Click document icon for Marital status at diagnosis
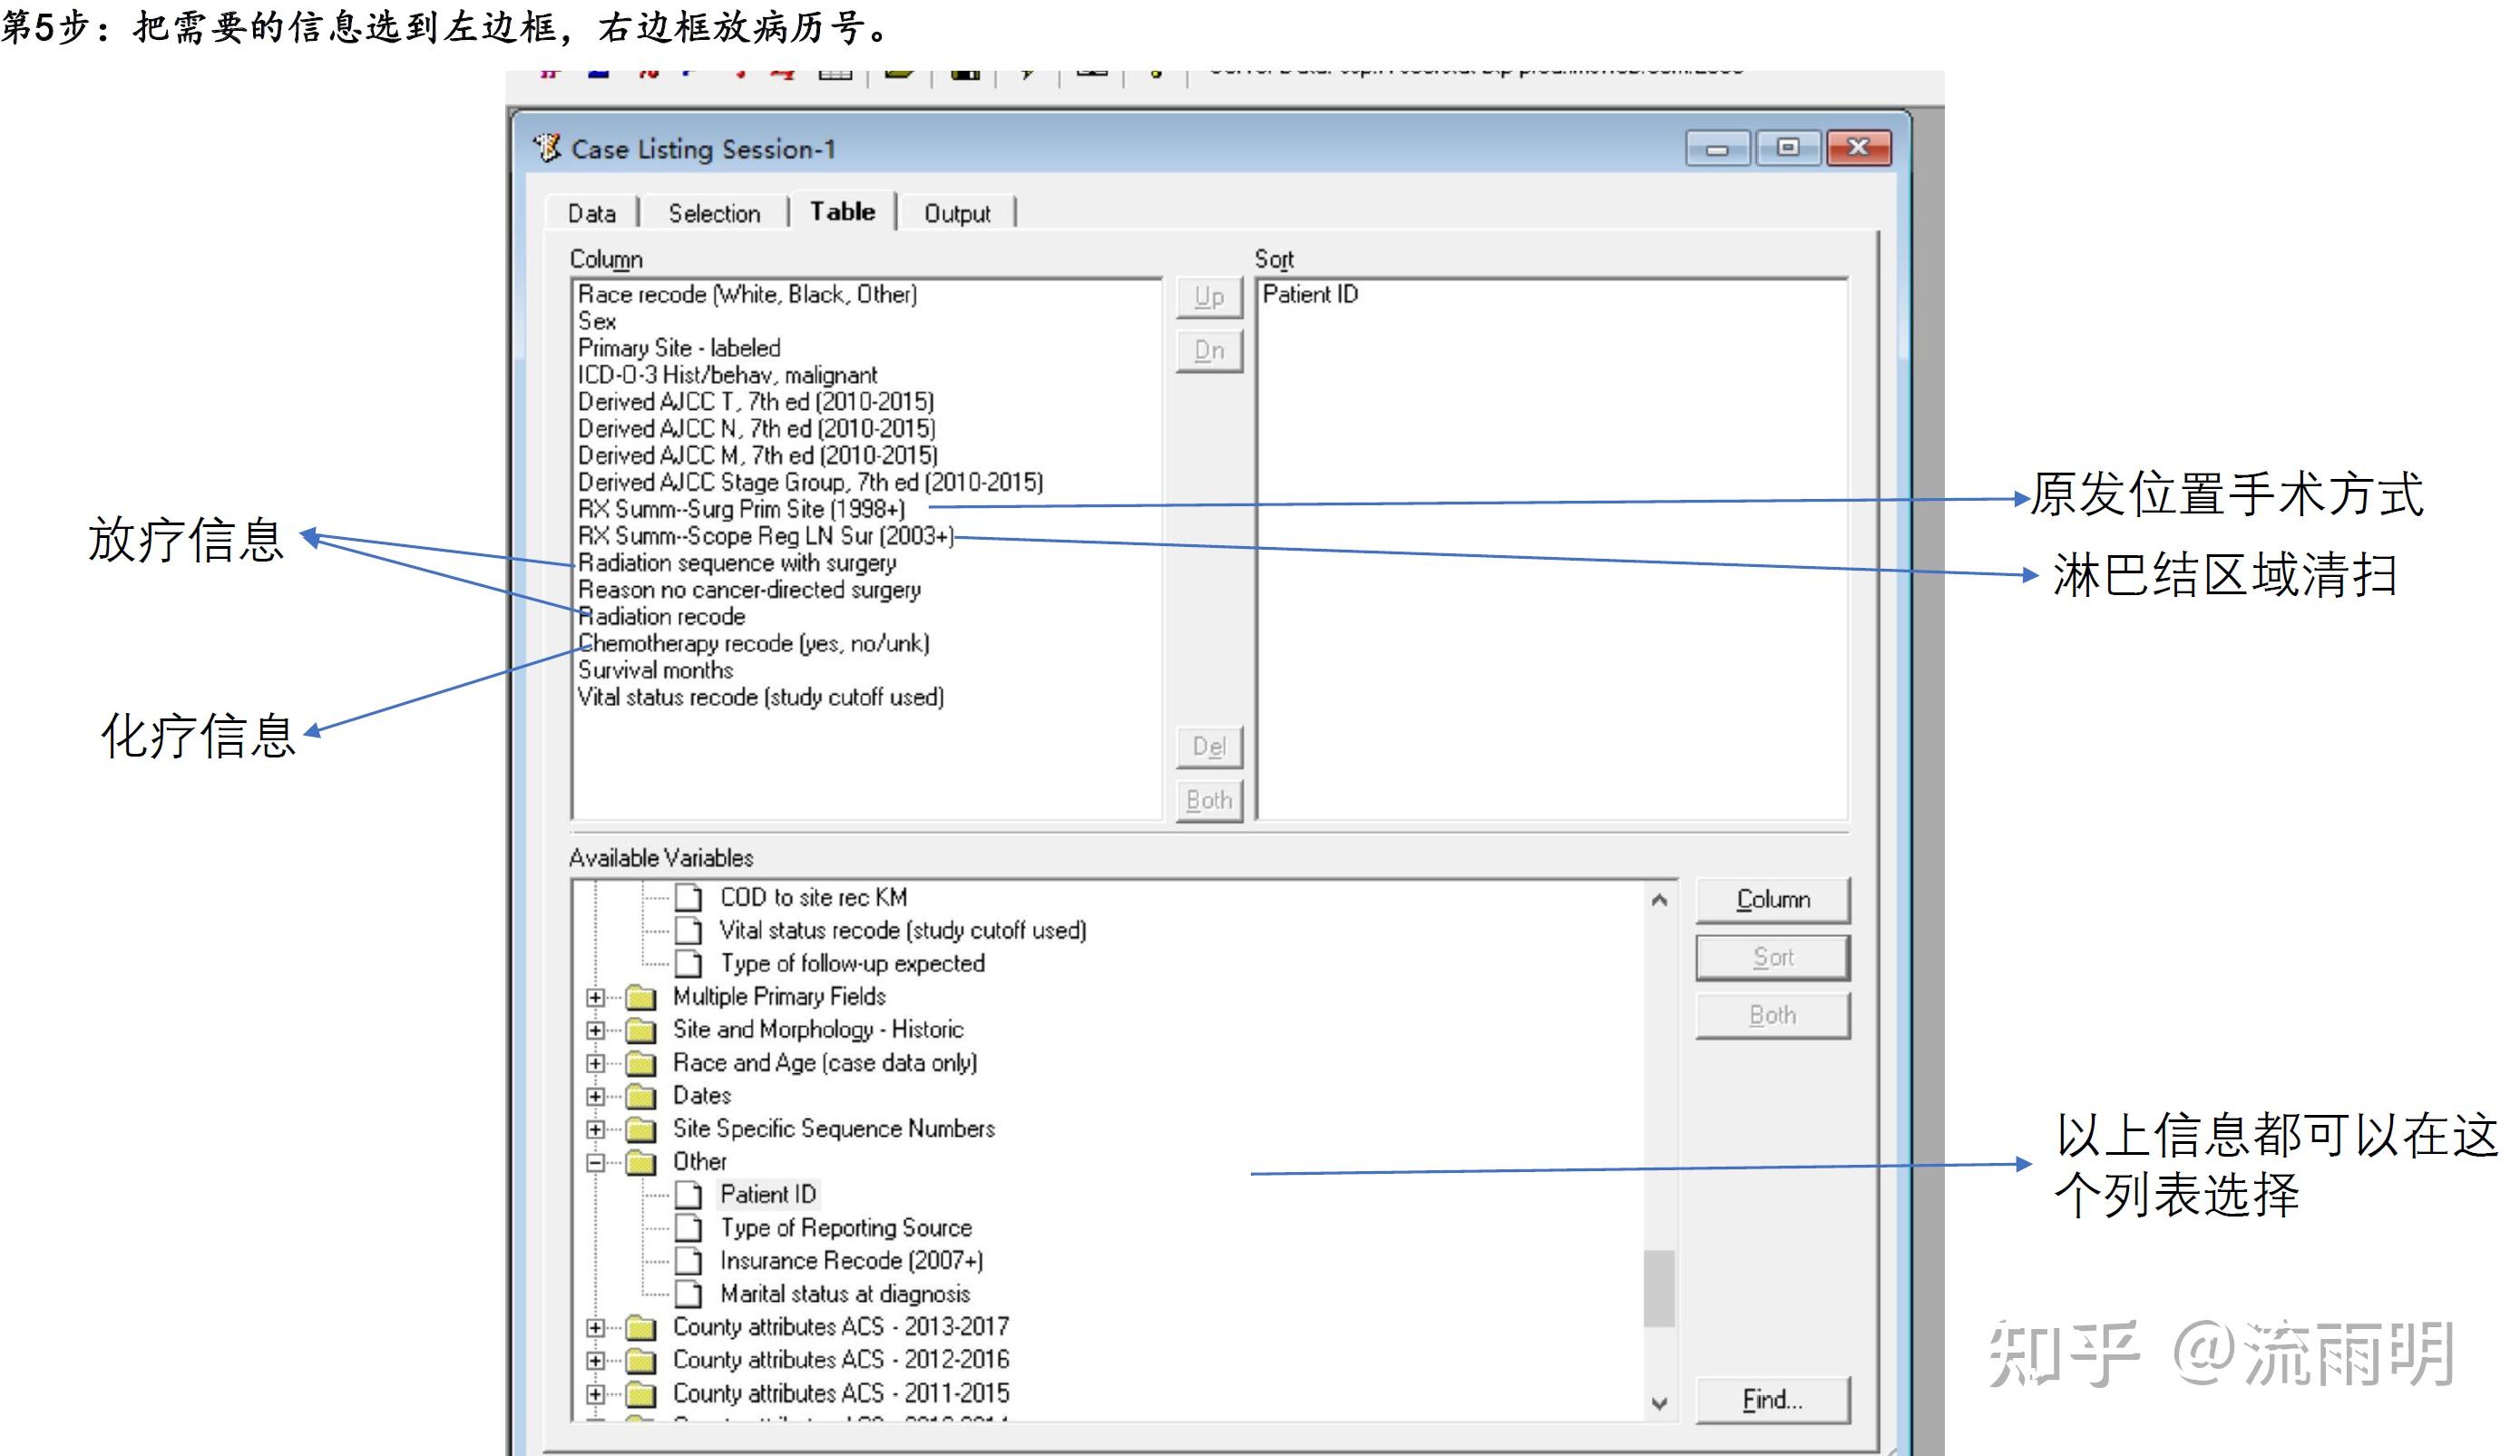This screenshot has height=1456, width=2520. [x=688, y=1293]
